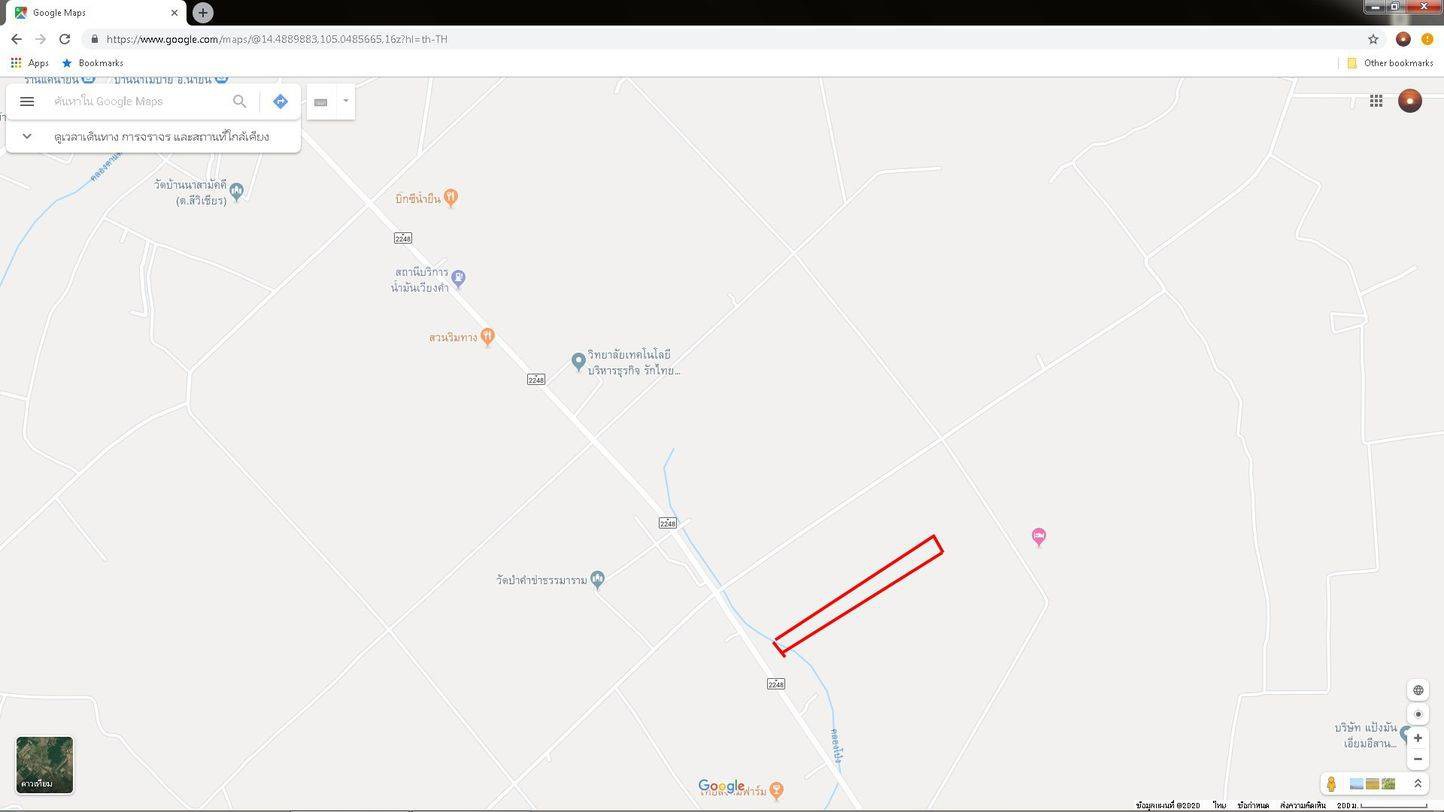Image resolution: width=1444 pixels, height=812 pixels.
Task: Open a new browser tab
Action: (x=203, y=12)
